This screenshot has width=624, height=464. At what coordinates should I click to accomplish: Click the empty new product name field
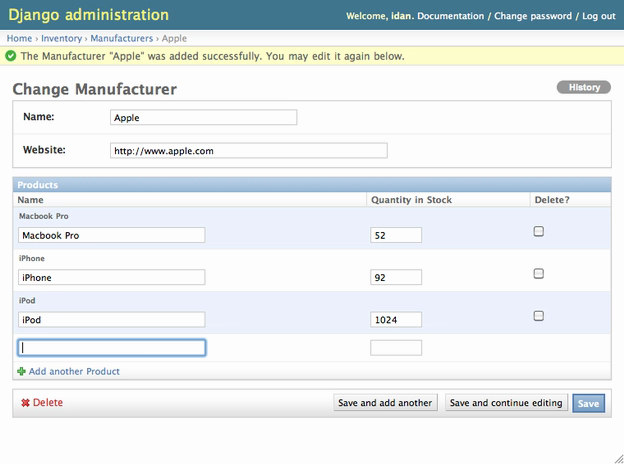[111, 347]
